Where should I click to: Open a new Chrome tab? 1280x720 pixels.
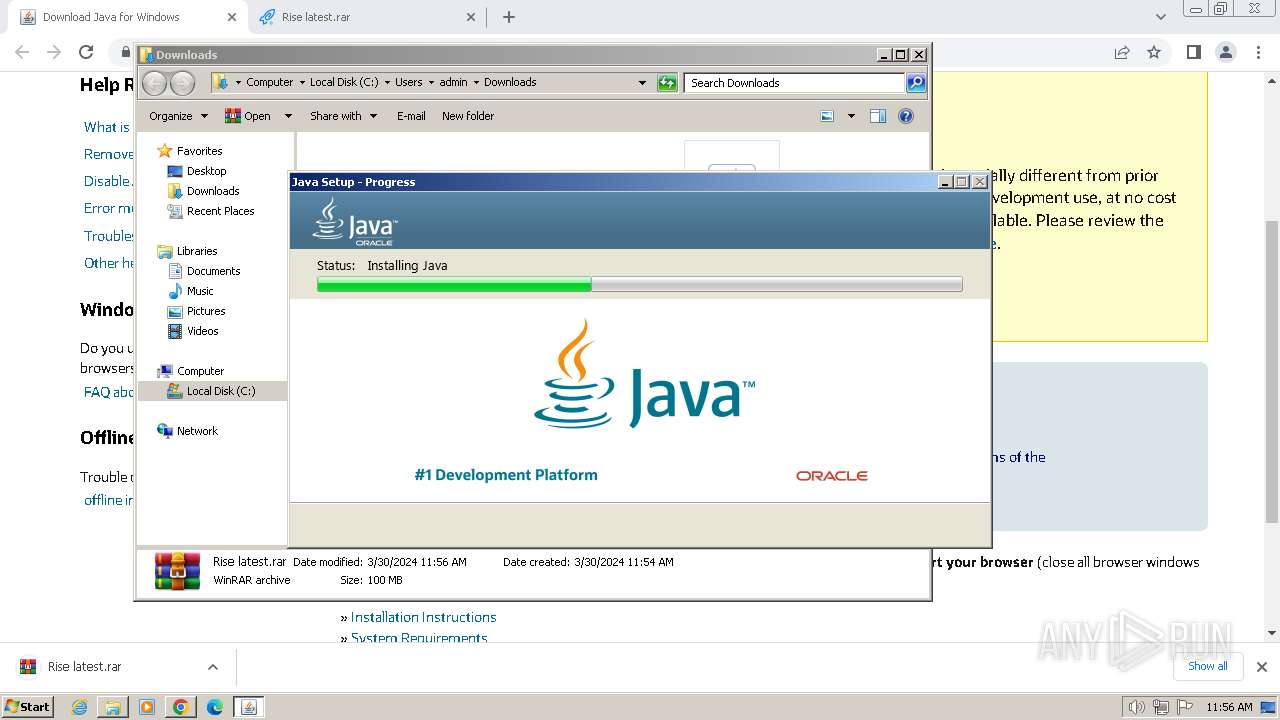[x=508, y=17]
